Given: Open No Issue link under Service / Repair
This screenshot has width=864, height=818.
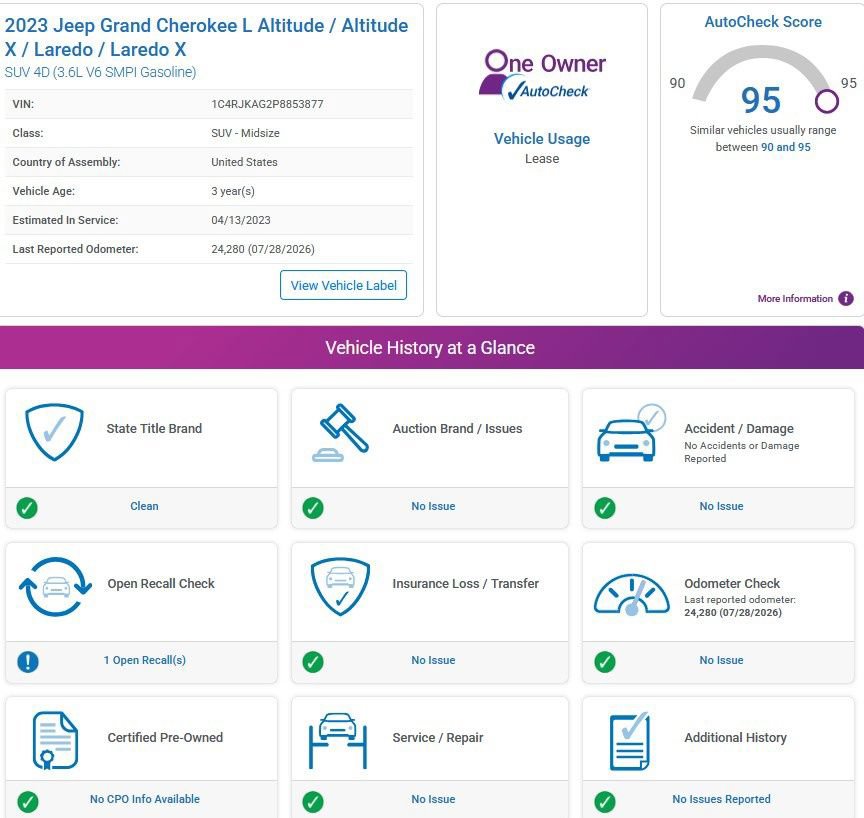Looking at the screenshot, I should [x=433, y=799].
